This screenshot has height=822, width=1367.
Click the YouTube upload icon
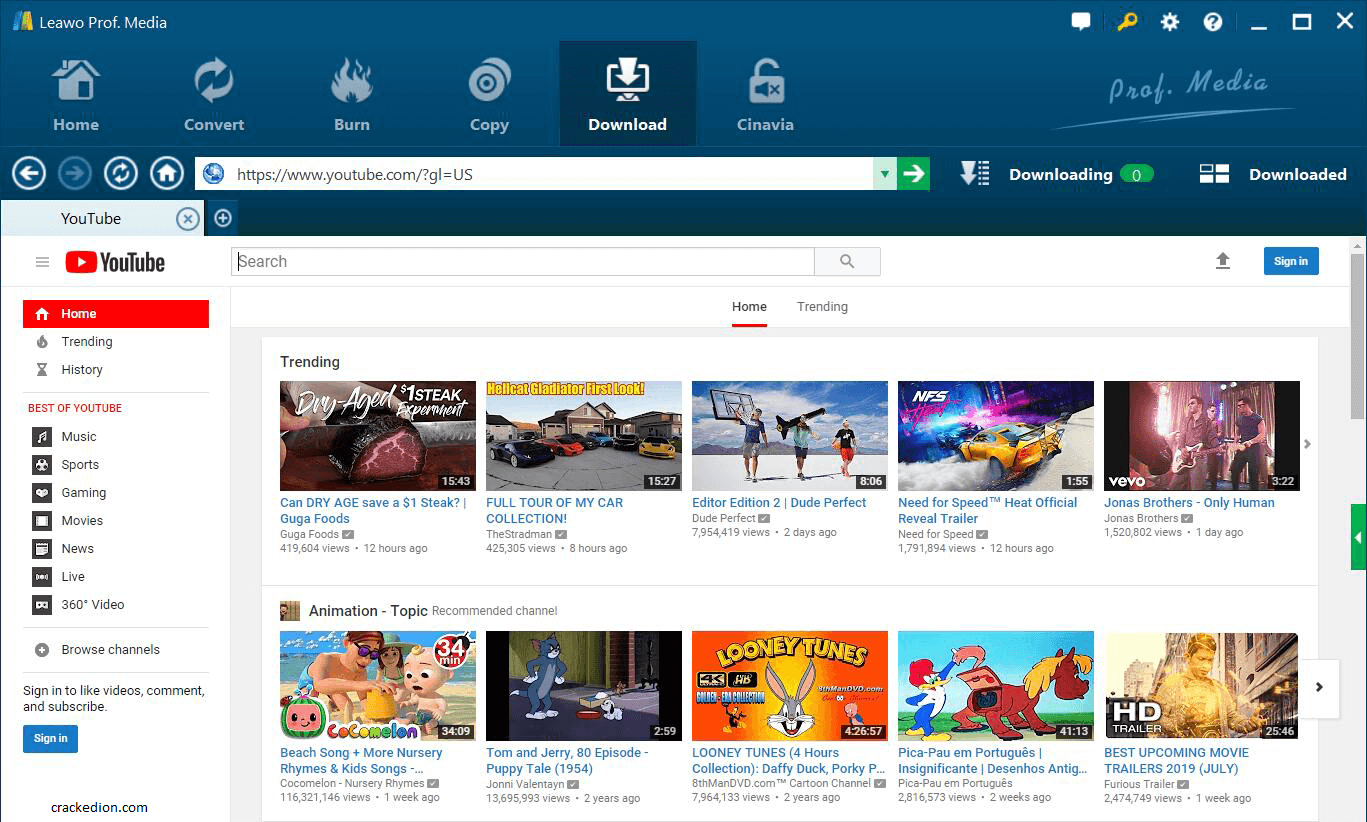1222,261
